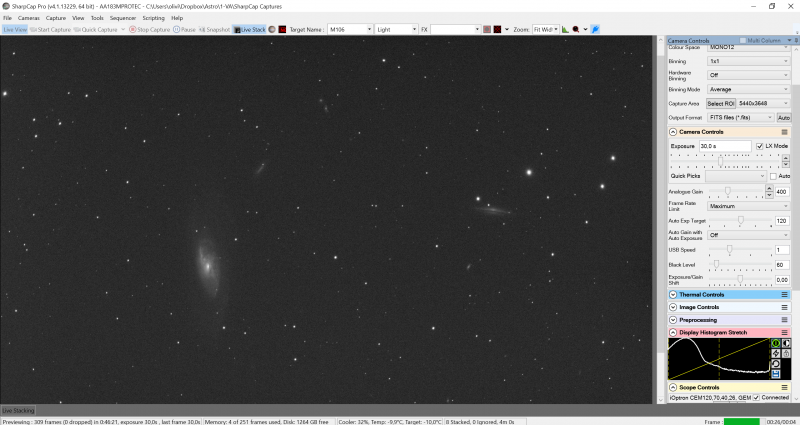This screenshot has width=800, height=425.
Task: Take a Snapshot
Action: (x=214, y=30)
